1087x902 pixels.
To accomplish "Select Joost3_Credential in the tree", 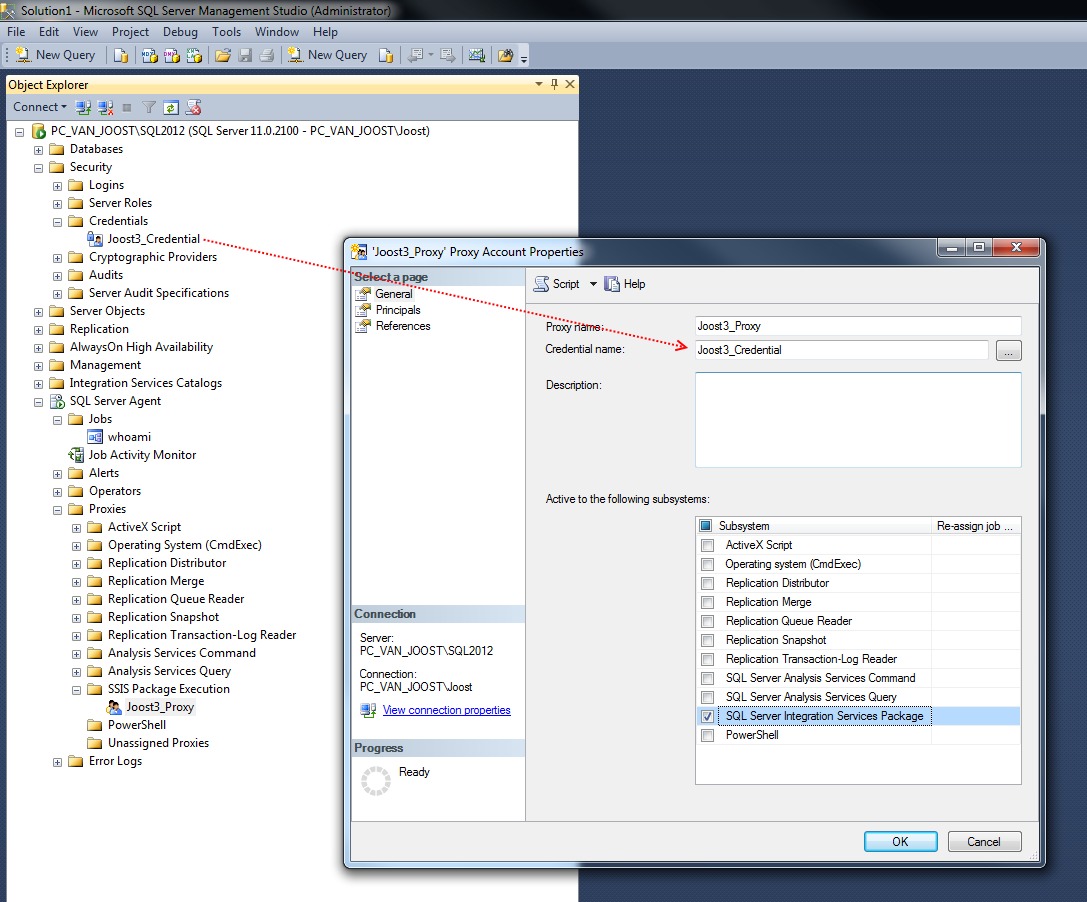I will pos(153,238).
